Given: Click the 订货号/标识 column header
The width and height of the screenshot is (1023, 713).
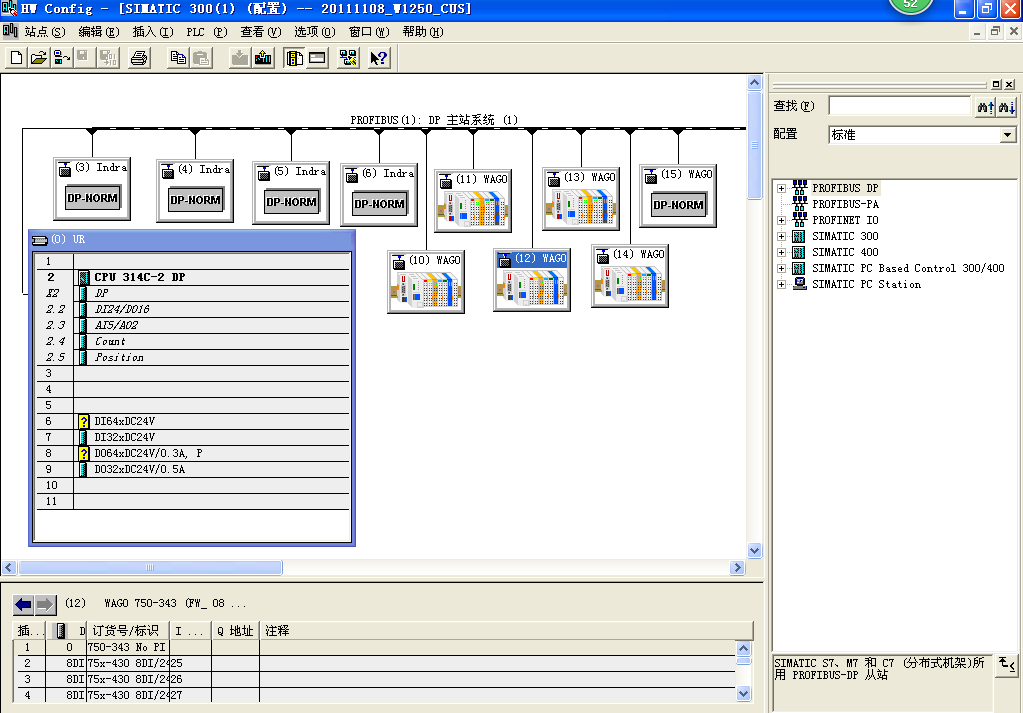Looking at the screenshot, I should [128, 631].
